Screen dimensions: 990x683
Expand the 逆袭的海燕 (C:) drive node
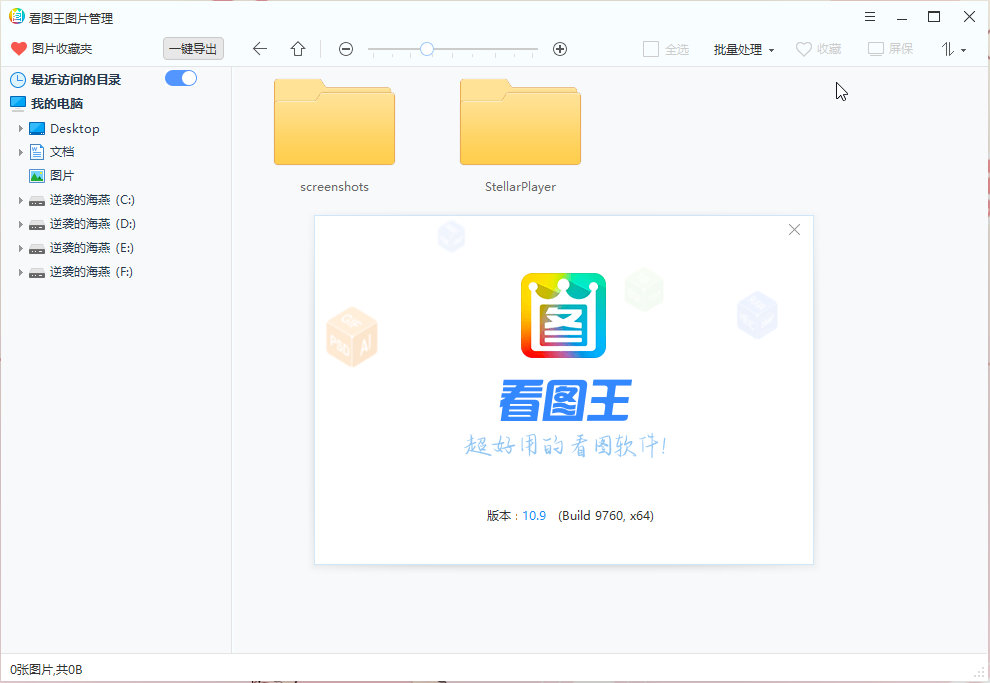pyautogui.click(x=20, y=201)
